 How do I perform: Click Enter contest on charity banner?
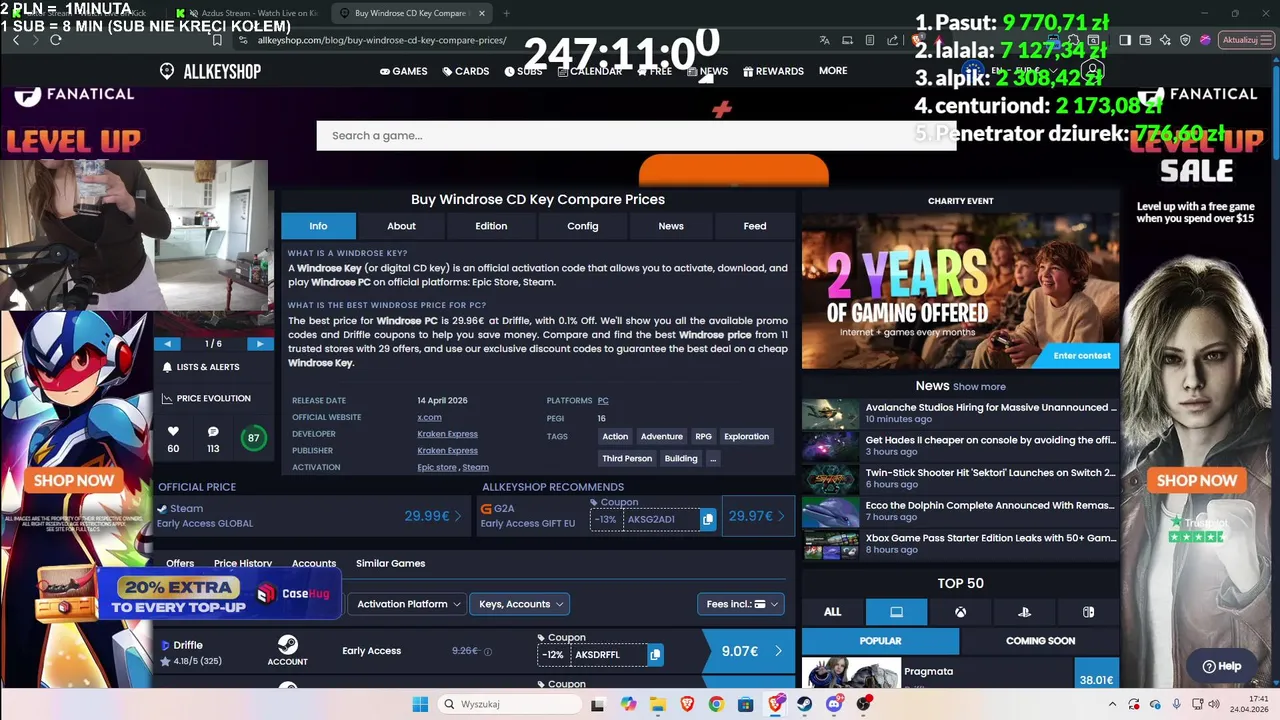click(x=1082, y=356)
